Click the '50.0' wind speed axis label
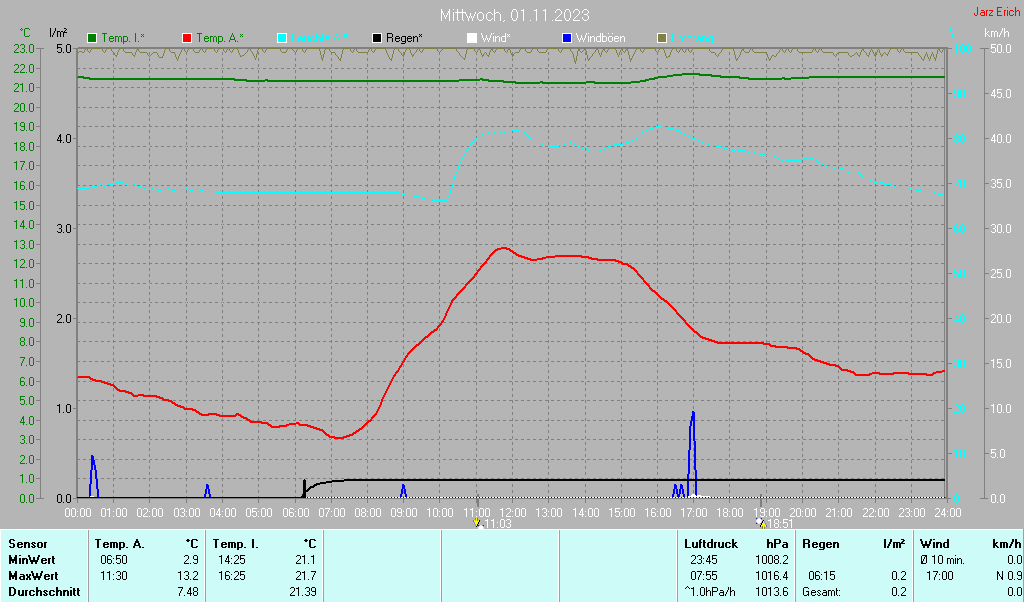This screenshot has height=602, width=1024. click(x=1002, y=48)
